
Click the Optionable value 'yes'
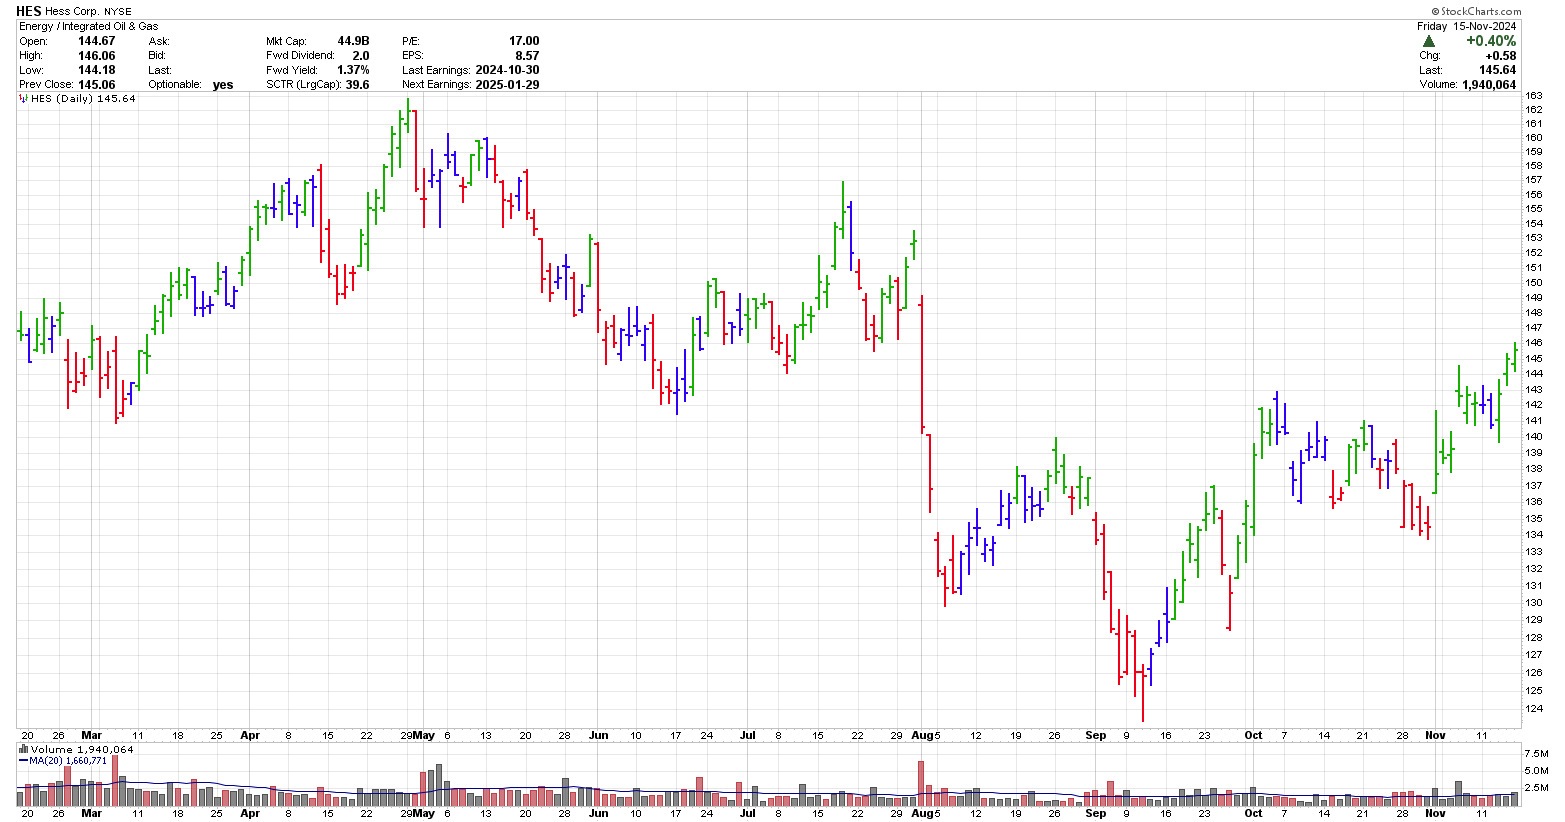[x=223, y=85]
